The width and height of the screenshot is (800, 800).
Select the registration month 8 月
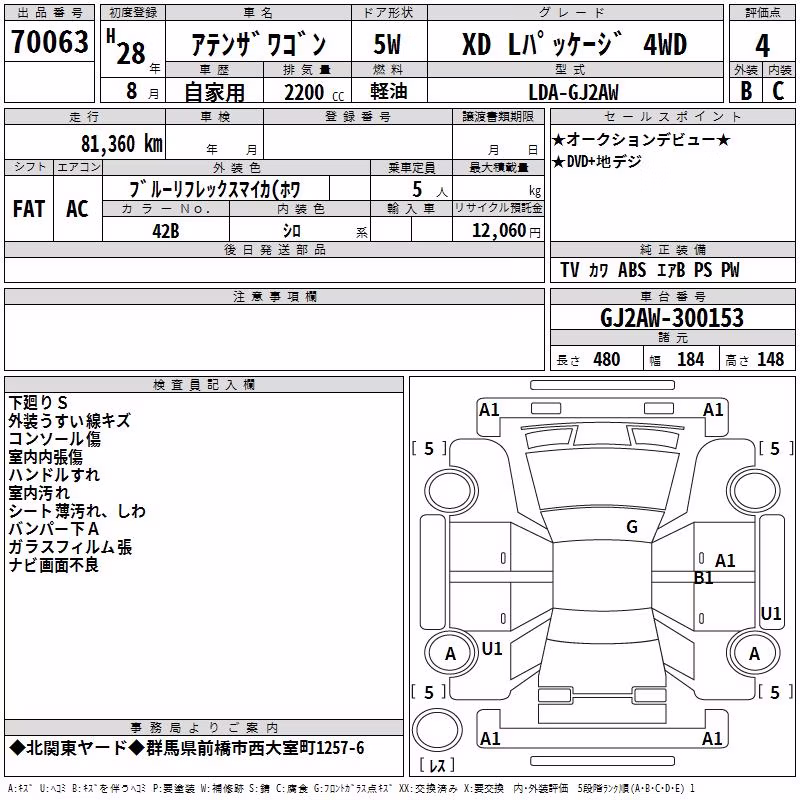tap(142, 91)
